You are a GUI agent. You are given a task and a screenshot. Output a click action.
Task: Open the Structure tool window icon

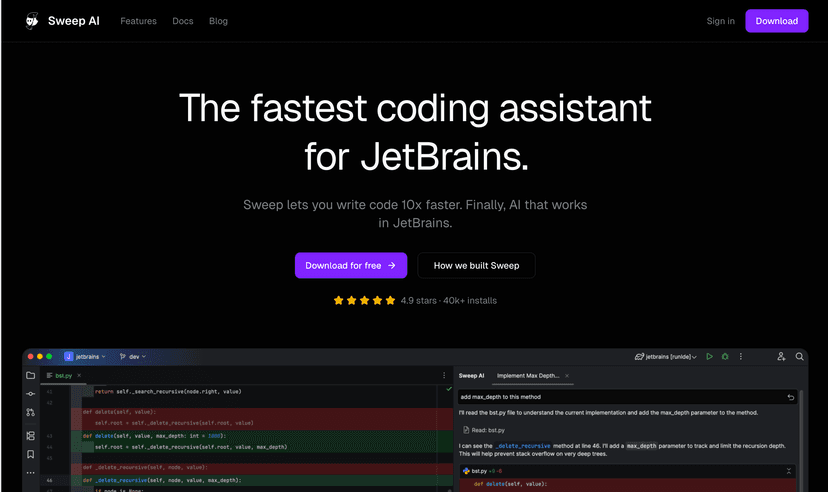click(x=31, y=436)
